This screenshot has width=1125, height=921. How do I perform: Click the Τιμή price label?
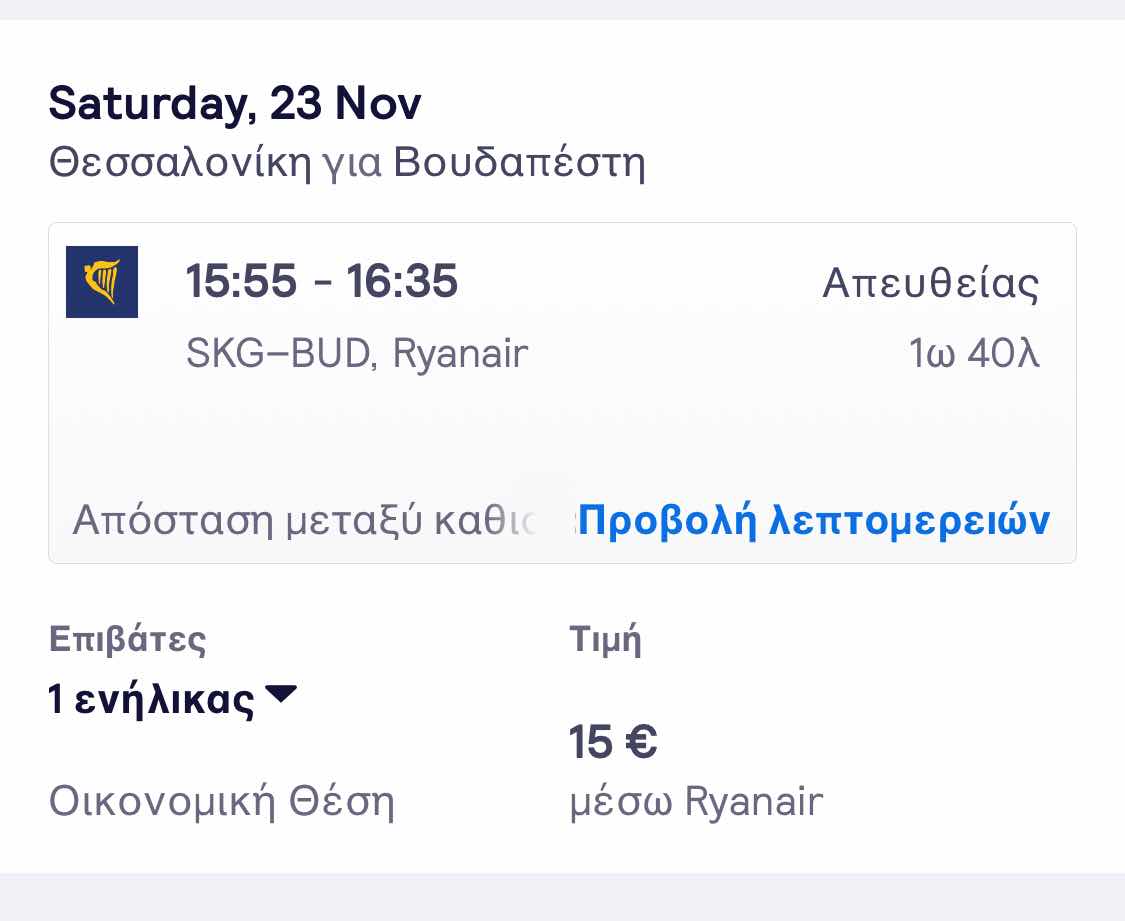click(x=604, y=639)
